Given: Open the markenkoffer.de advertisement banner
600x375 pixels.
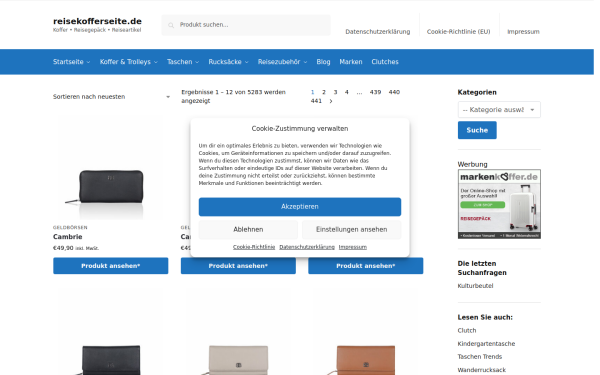Looking at the screenshot, I should click(499, 204).
